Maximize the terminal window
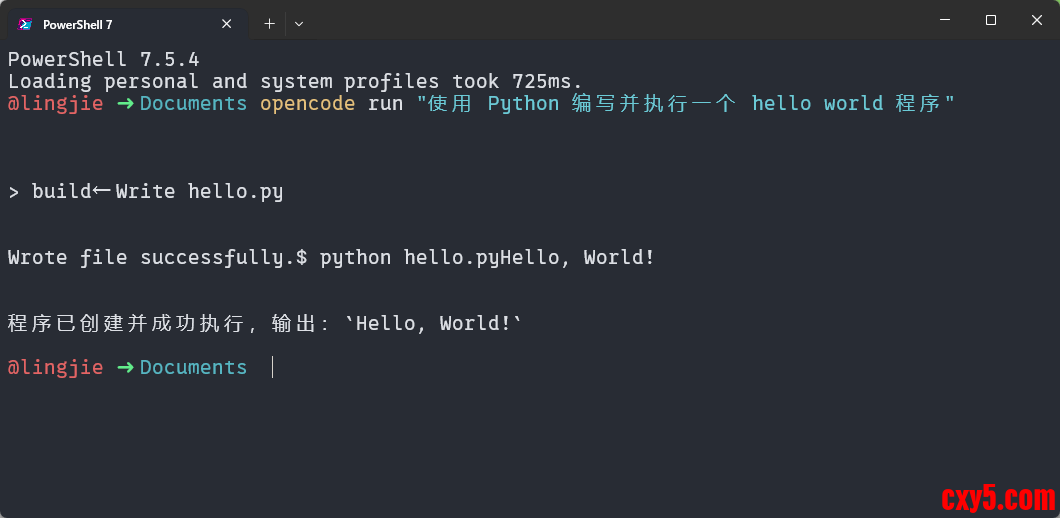Image resolution: width=1060 pixels, height=518 pixels. 991,20
